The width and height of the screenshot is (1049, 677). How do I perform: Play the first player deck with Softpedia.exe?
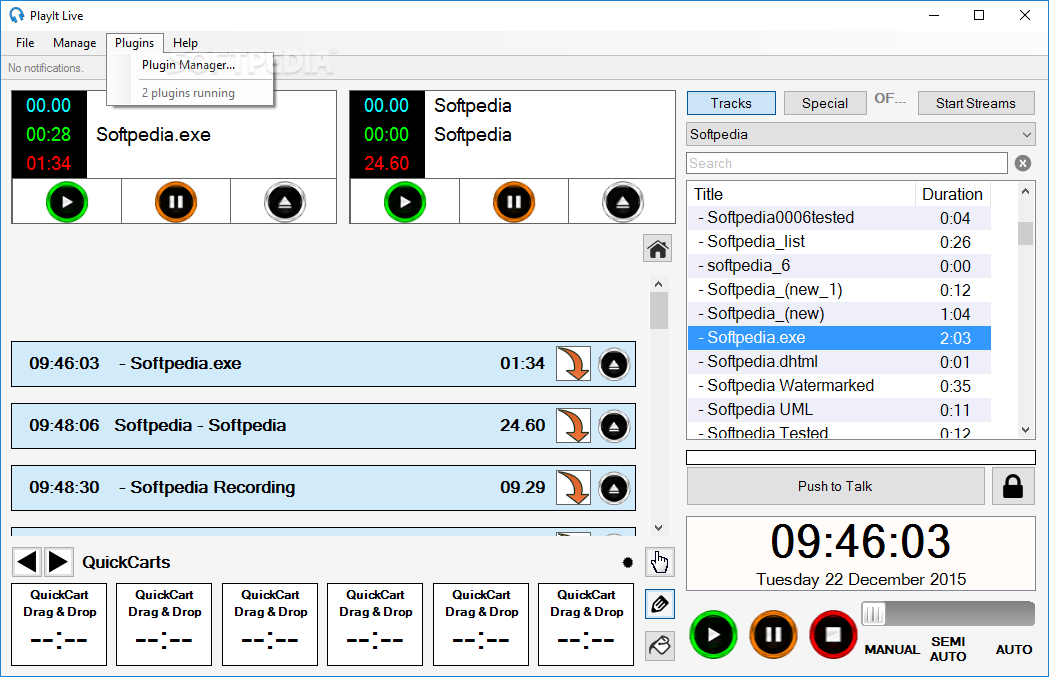click(67, 202)
